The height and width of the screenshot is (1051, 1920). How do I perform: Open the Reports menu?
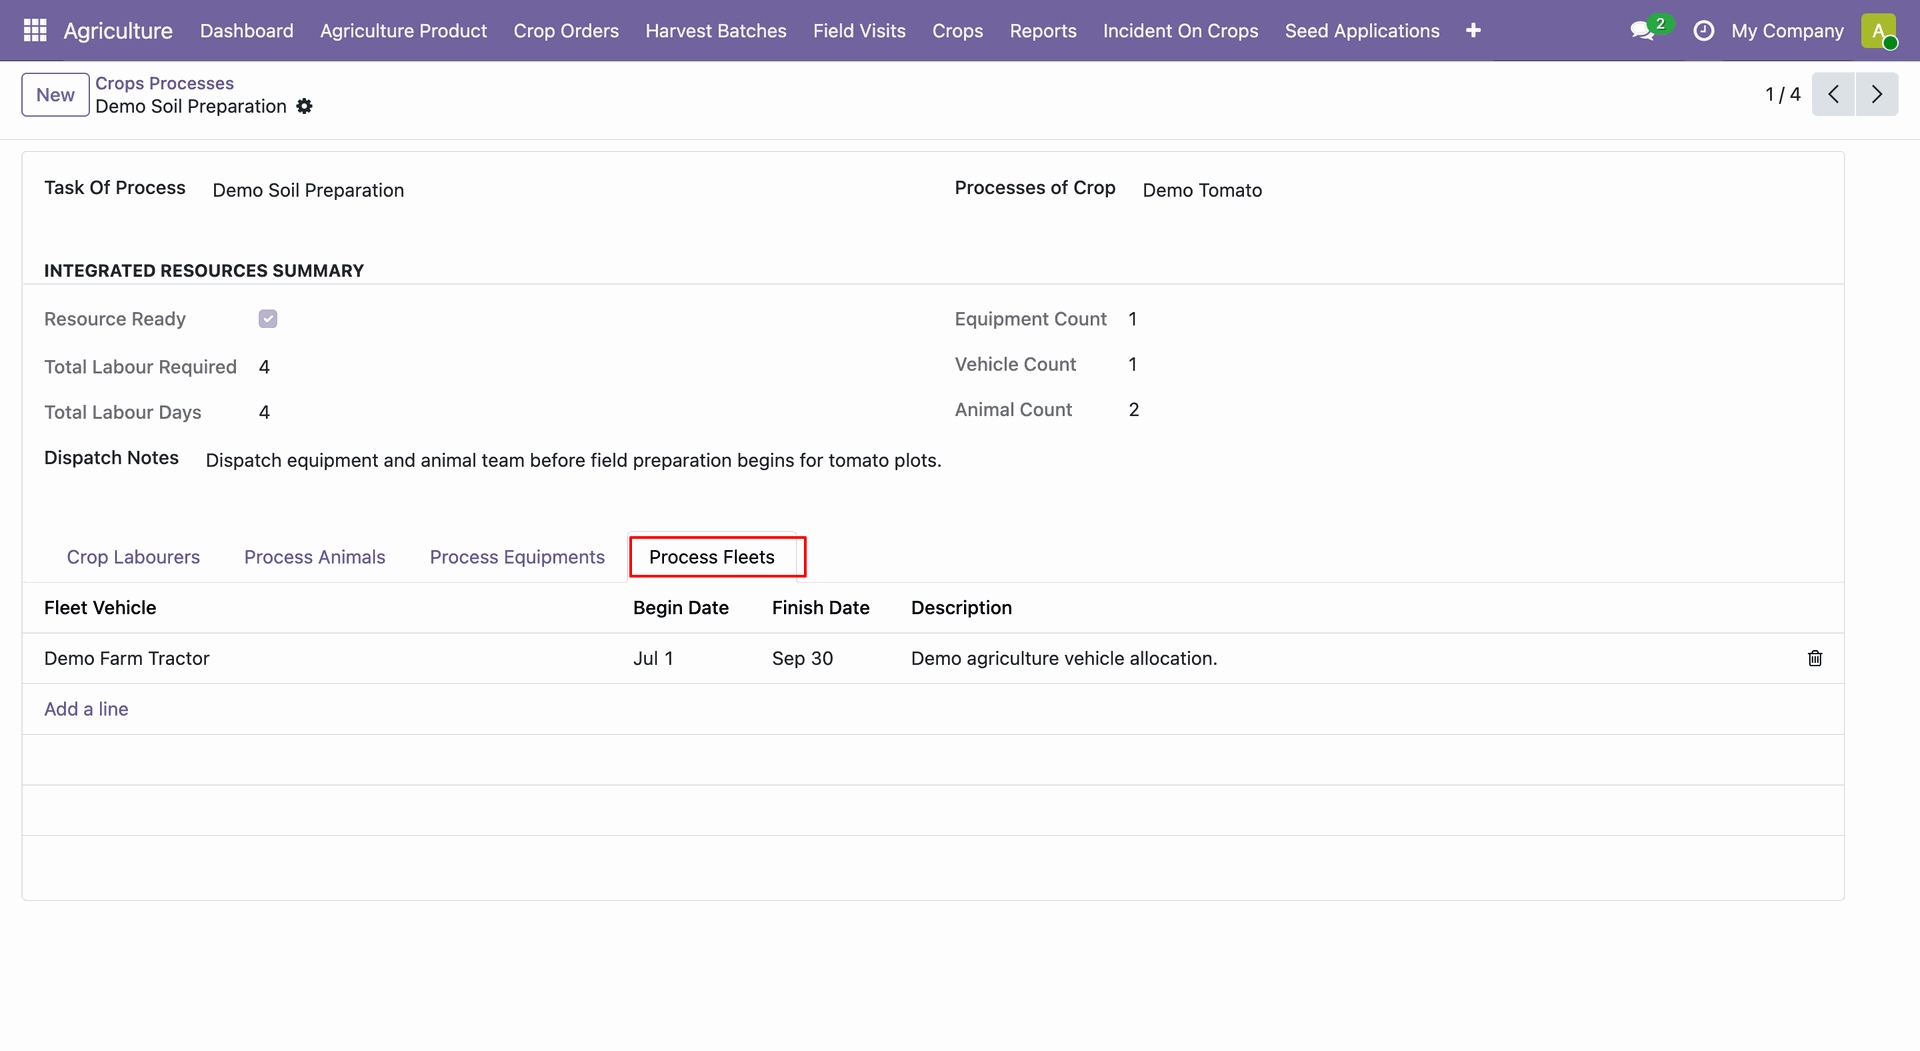coord(1043,31)
